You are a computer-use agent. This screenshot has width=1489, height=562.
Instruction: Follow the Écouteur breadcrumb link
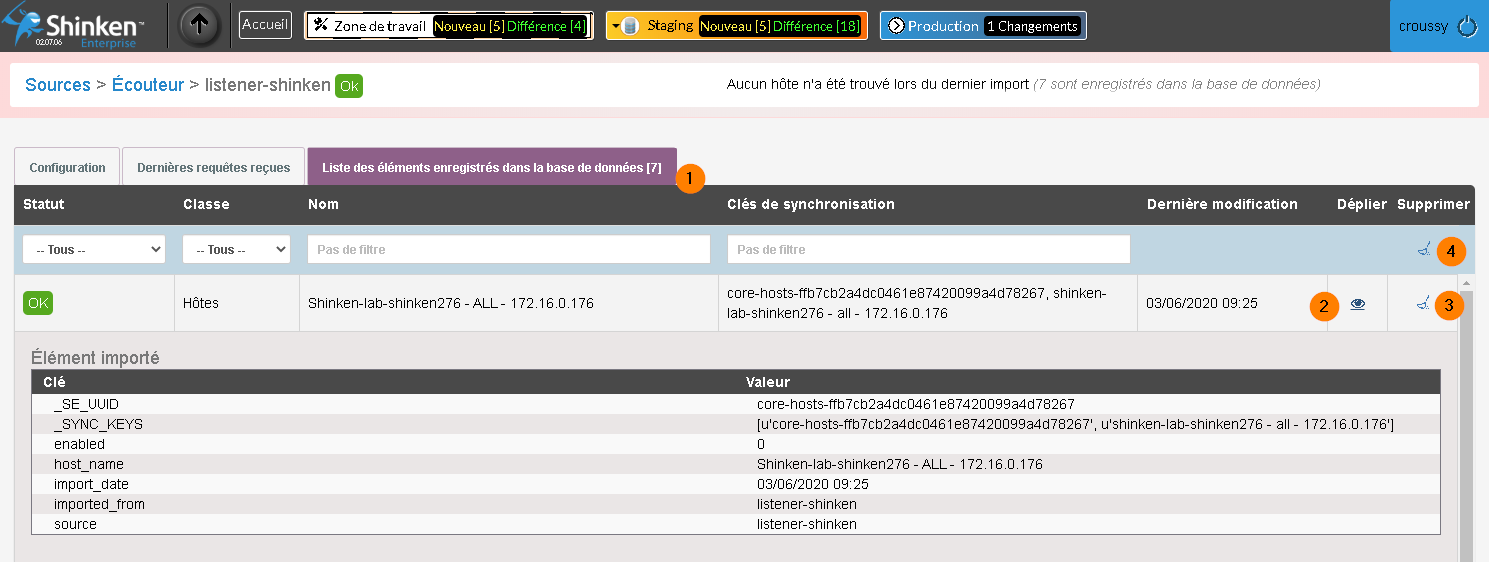pyautogui.click(x=148, y=85)
